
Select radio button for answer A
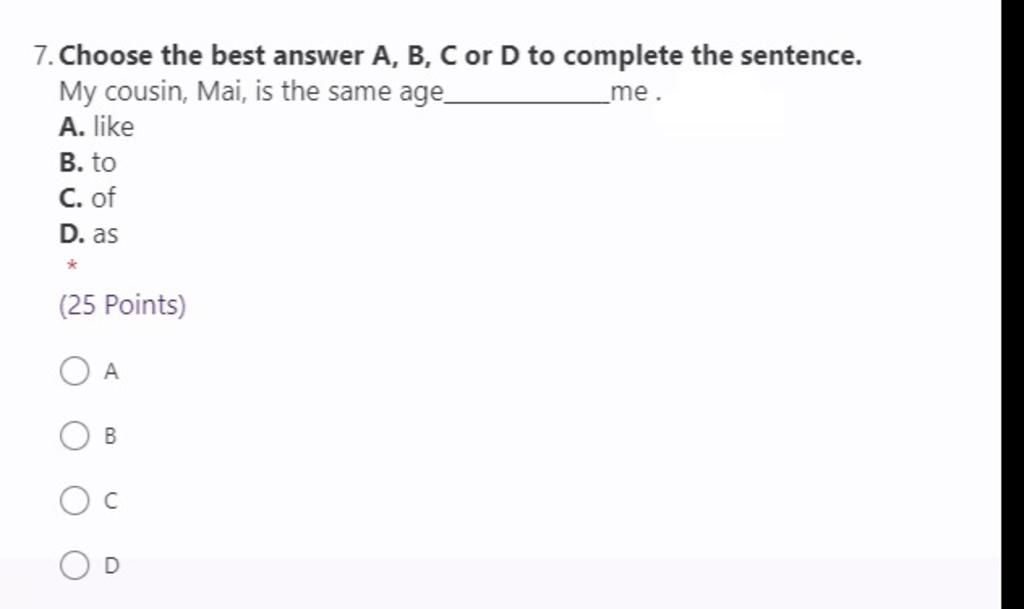point(74,371)
